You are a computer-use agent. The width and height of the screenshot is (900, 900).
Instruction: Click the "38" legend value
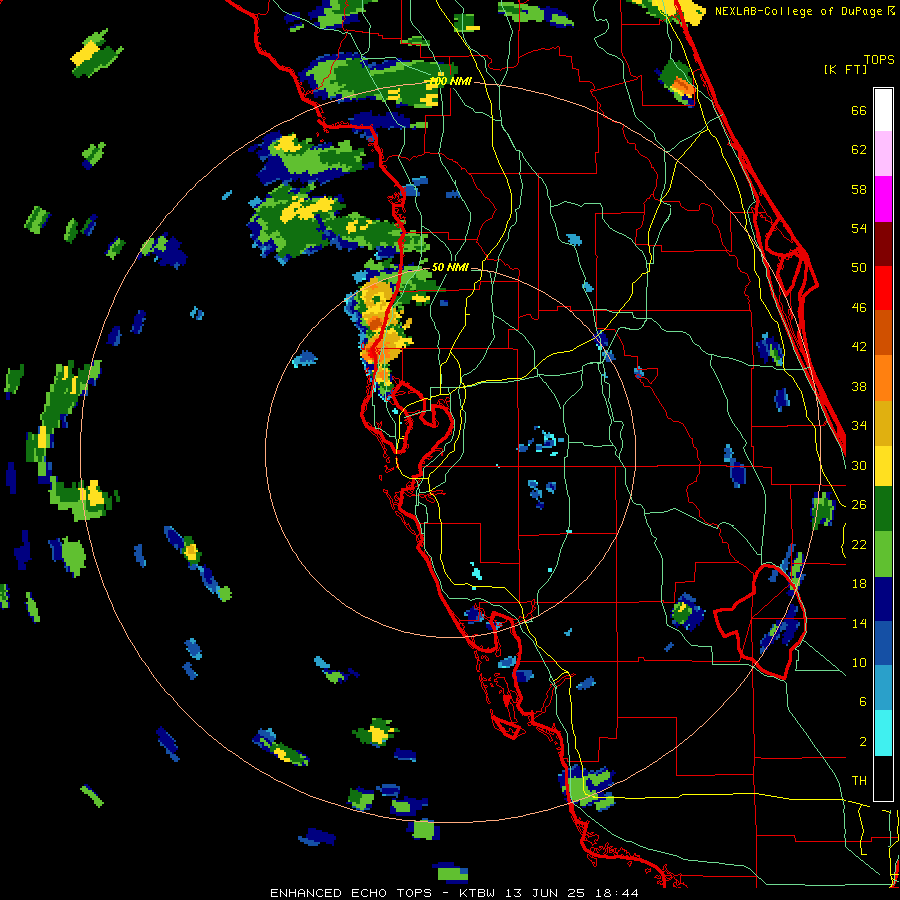pyautogui.click(x=859, y=387)
